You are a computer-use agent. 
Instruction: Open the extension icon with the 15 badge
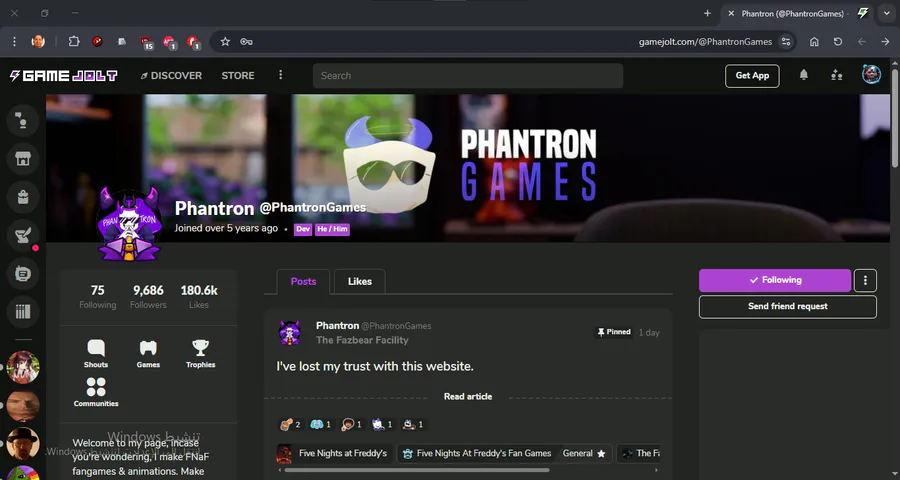coord(146,42)
